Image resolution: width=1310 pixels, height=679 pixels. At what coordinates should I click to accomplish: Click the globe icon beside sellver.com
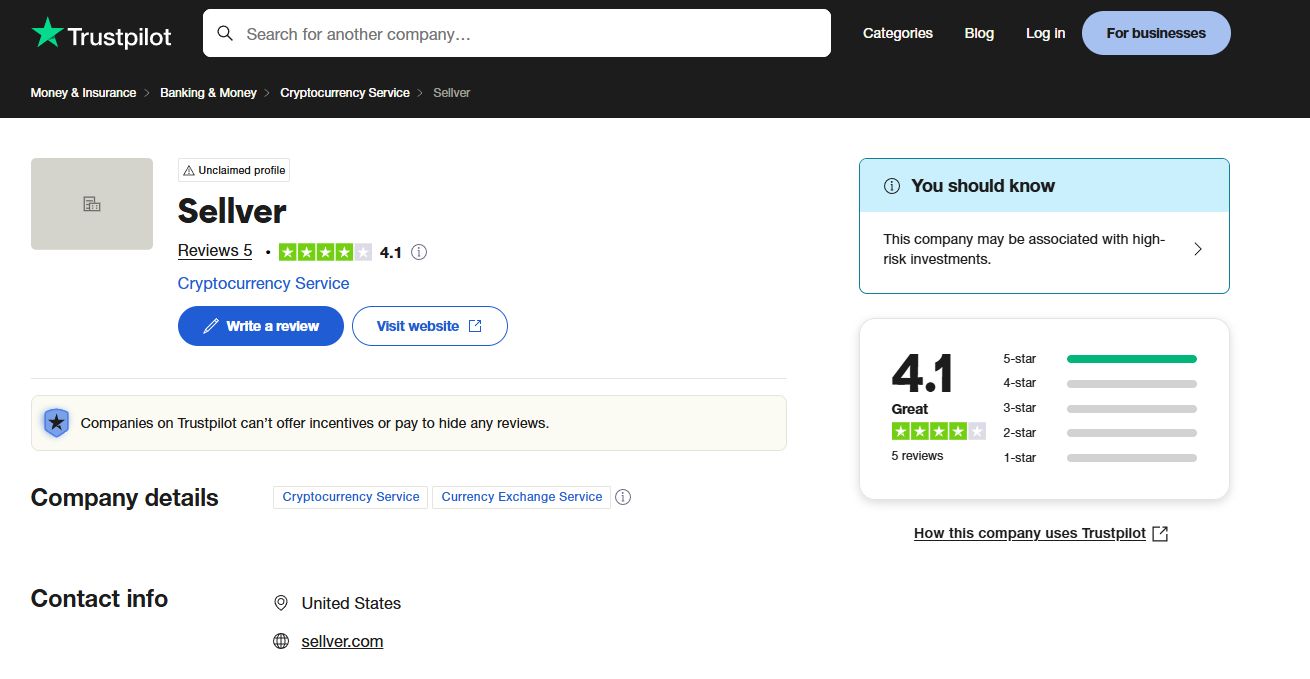pyautogui.click(x=281, y=641)
